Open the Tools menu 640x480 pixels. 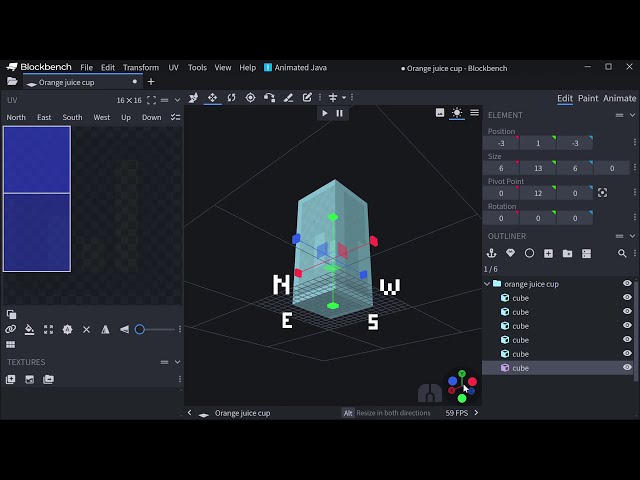197,67
